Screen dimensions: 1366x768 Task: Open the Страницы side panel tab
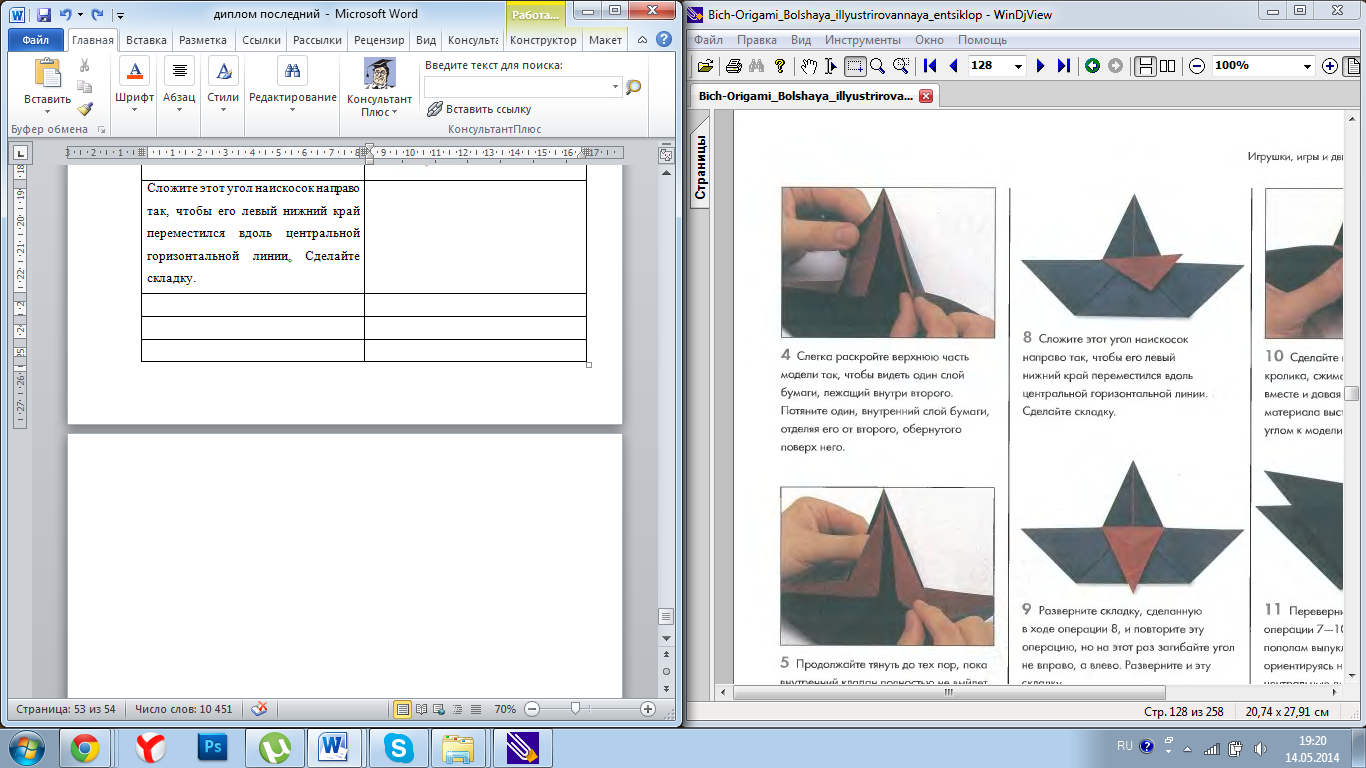pyautogui.click(x=701, y=167)
